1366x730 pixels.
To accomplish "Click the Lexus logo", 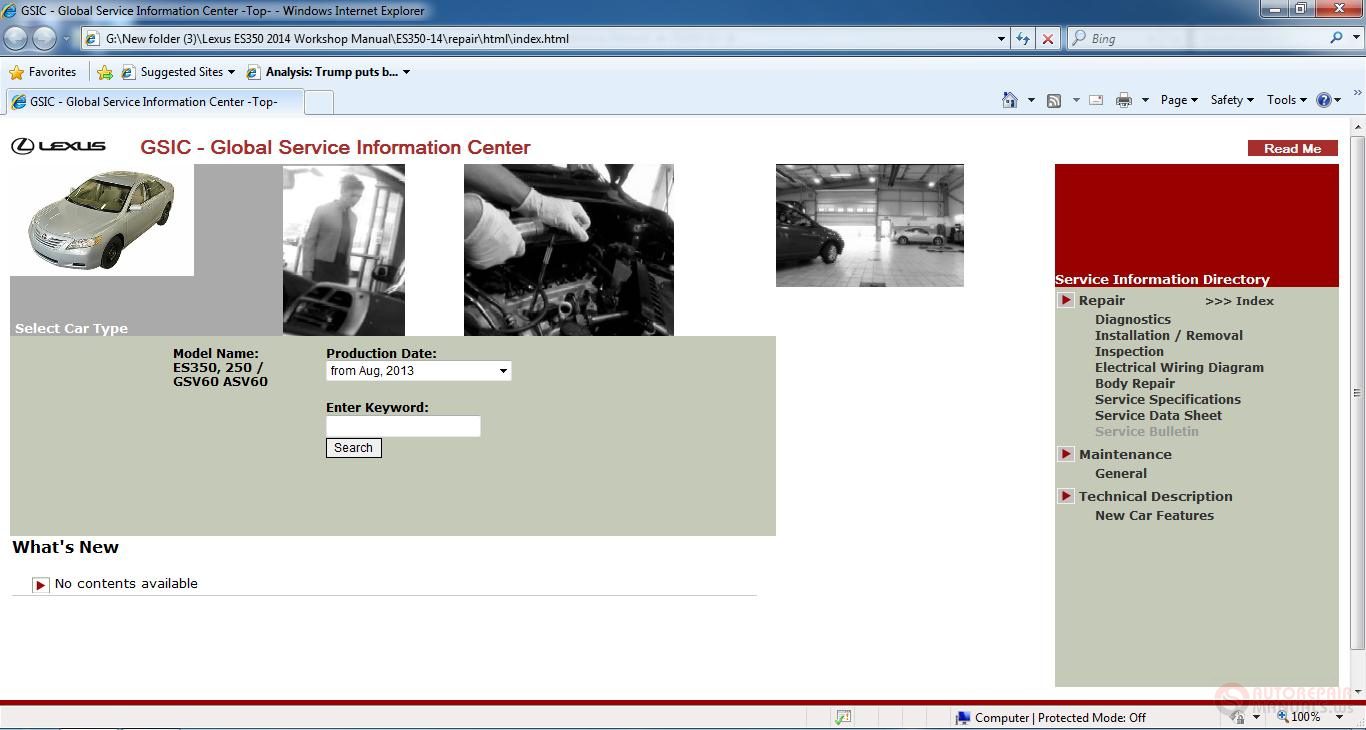I will click(x=58, y=146).
